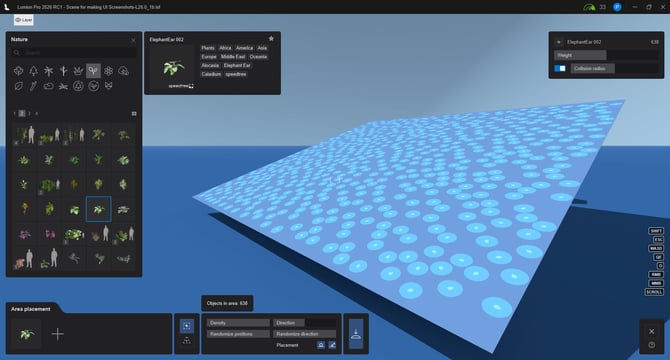
Task: Adjust the Randomize positions slider
Action: [238, 334]
